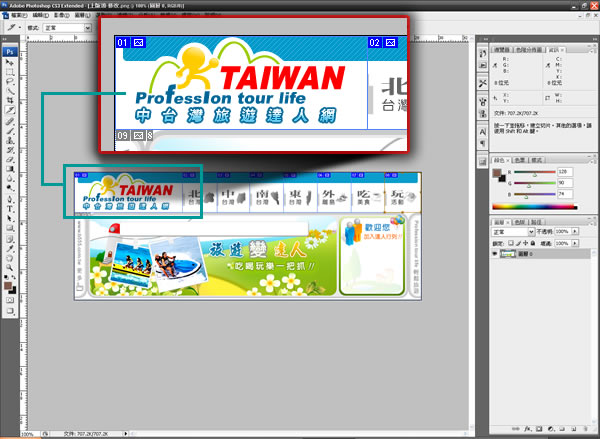The image size is (600, 439).
Task: Switch to the 色階分佈圖 Histogram tab
Action: [529, 50]
